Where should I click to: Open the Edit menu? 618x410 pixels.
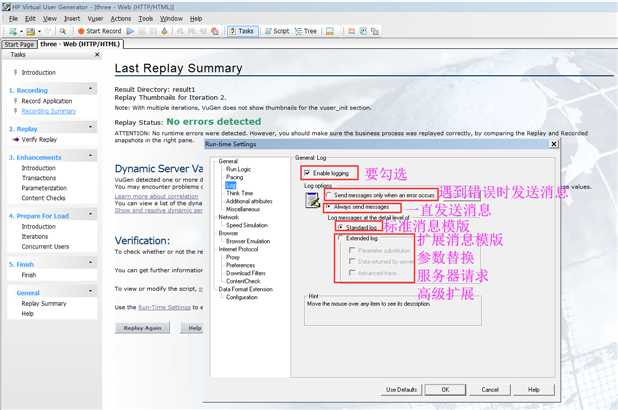pos(30,19)
